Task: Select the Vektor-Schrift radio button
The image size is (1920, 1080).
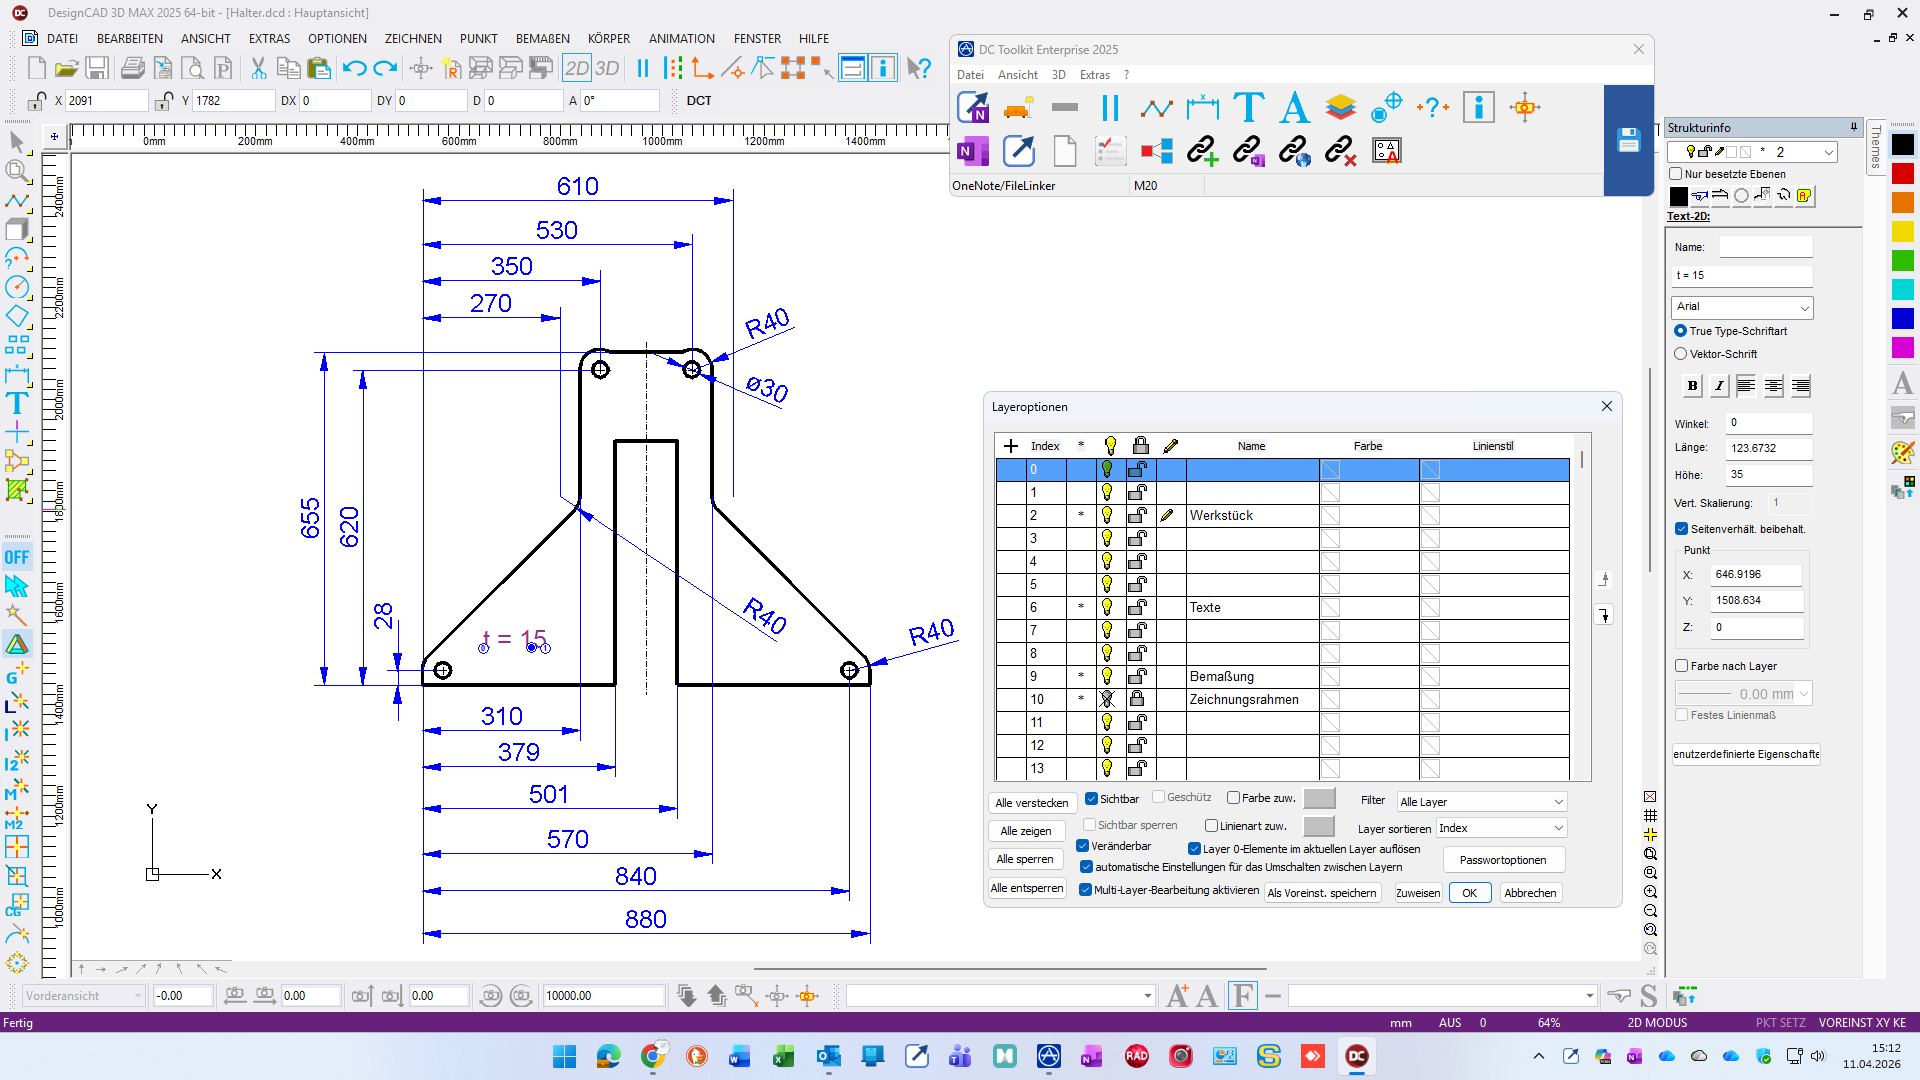Action: (1681, 354)
